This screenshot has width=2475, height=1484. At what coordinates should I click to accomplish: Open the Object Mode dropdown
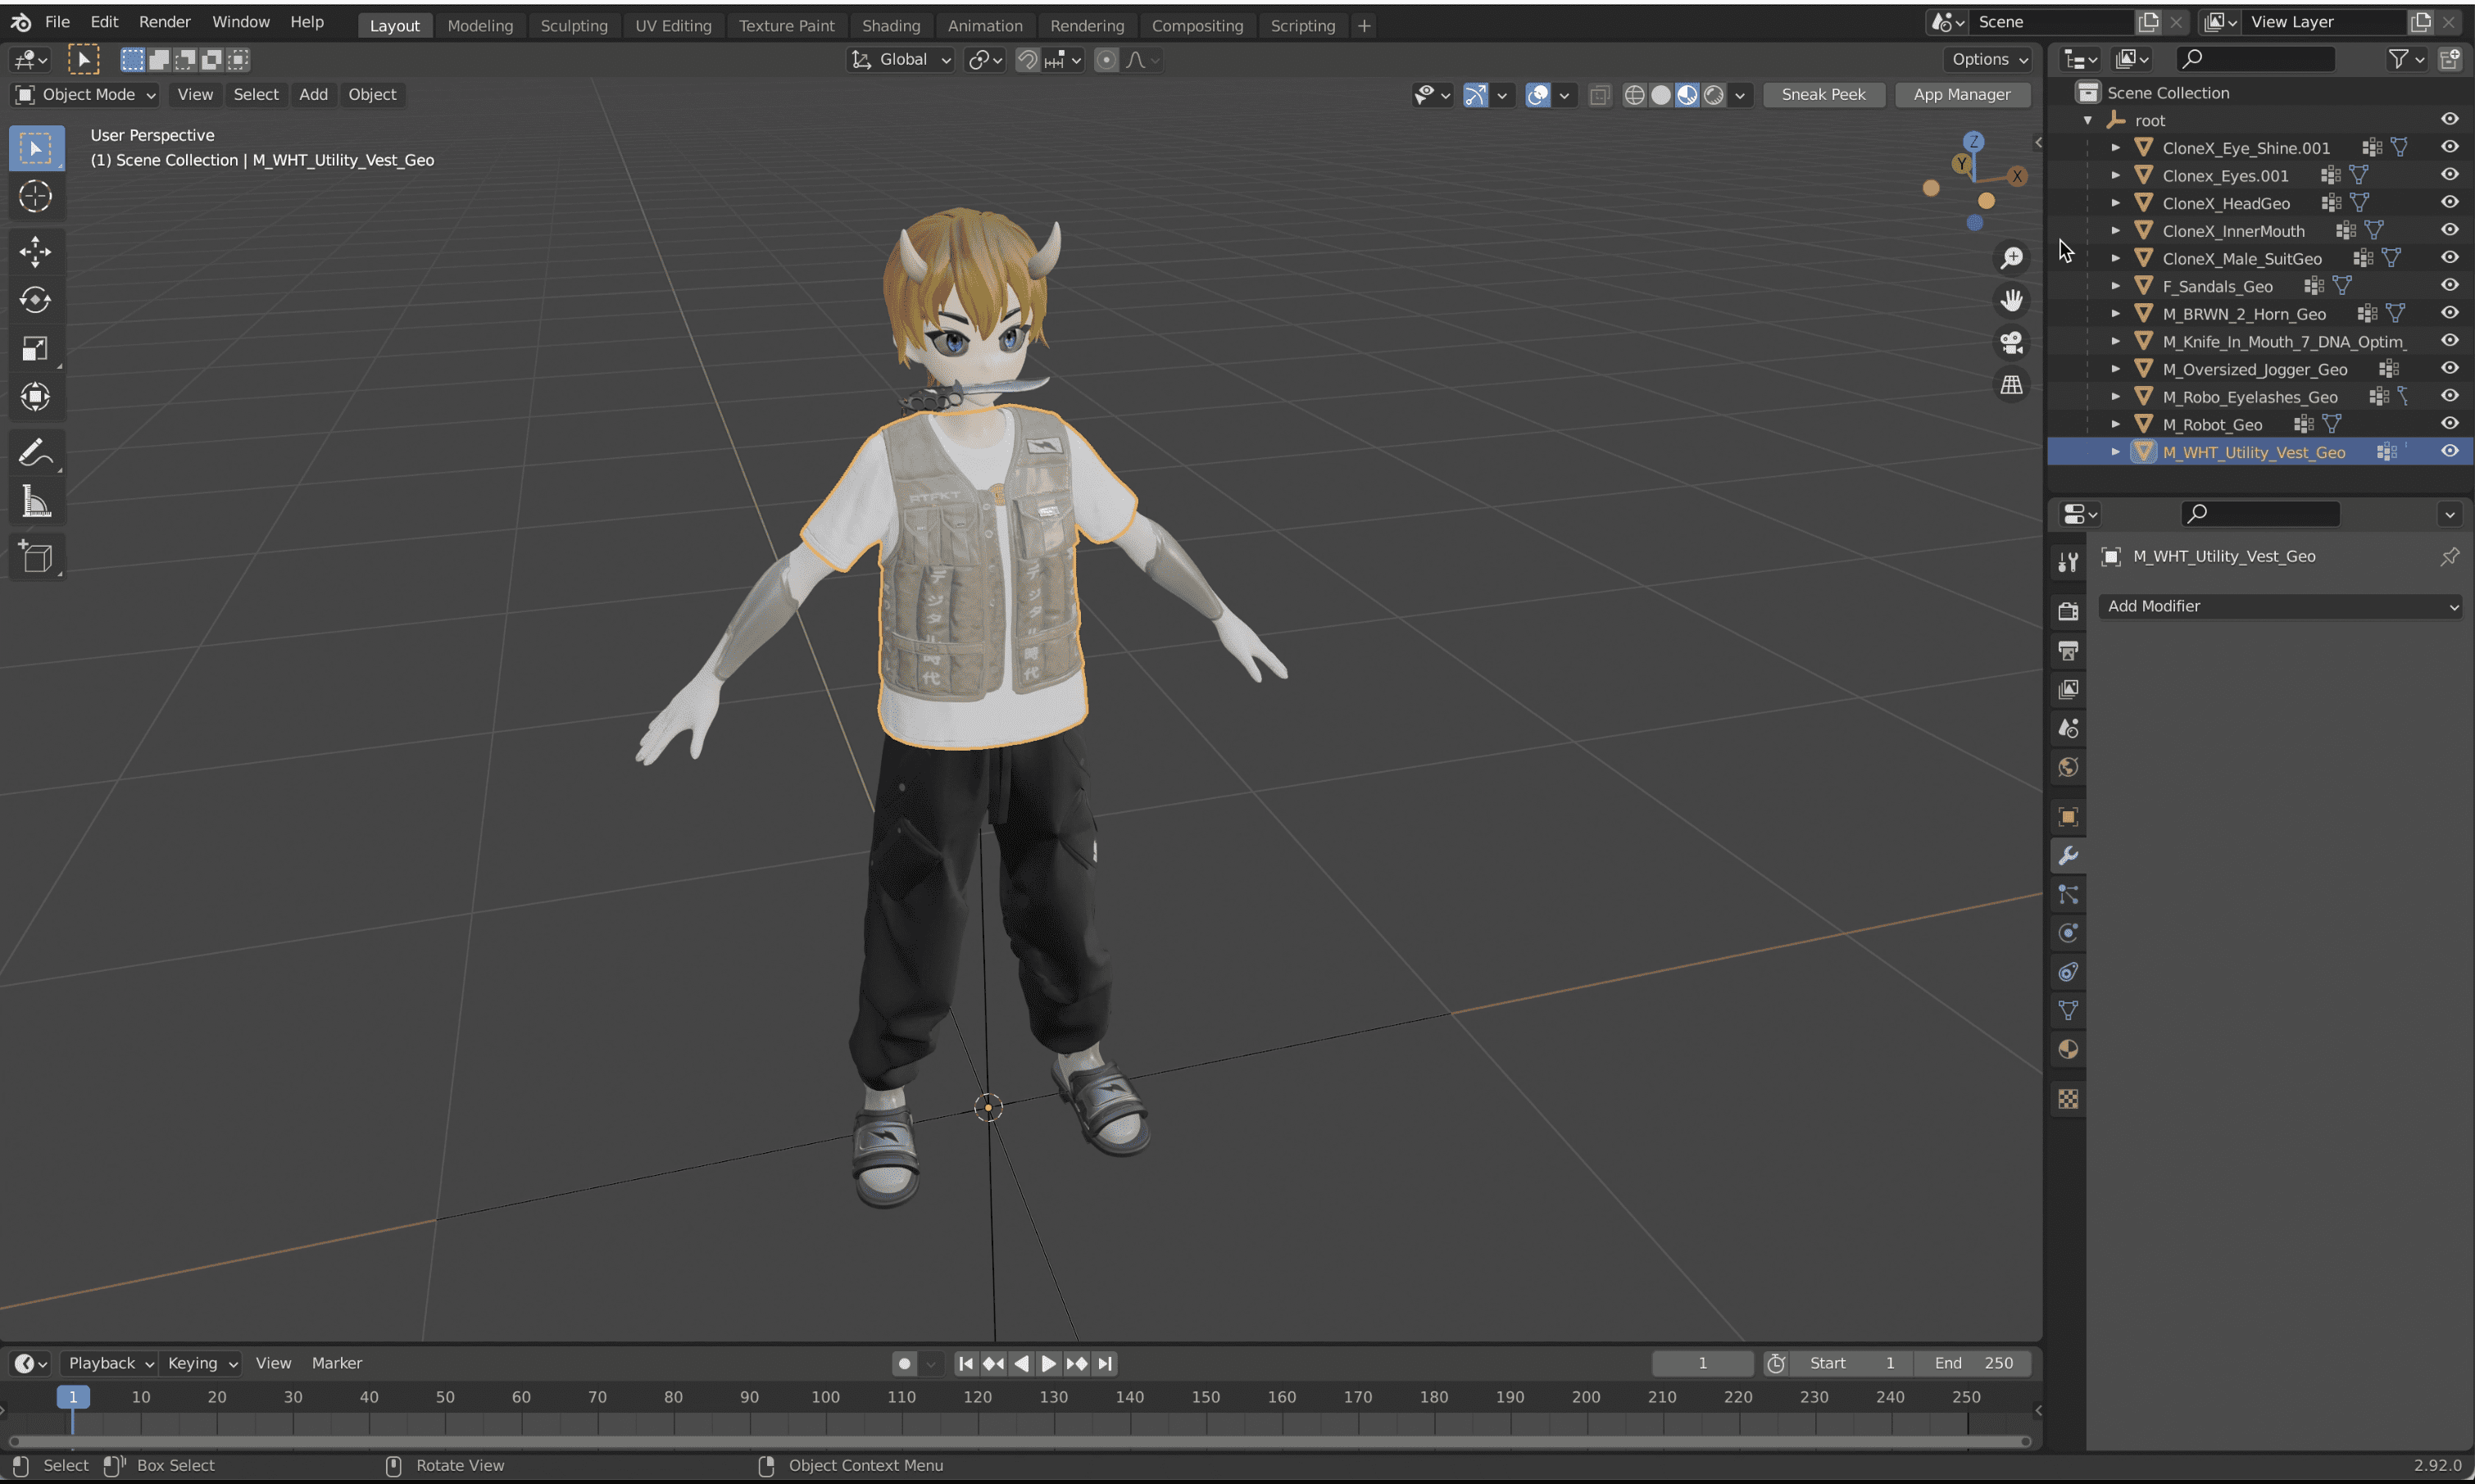85,95
